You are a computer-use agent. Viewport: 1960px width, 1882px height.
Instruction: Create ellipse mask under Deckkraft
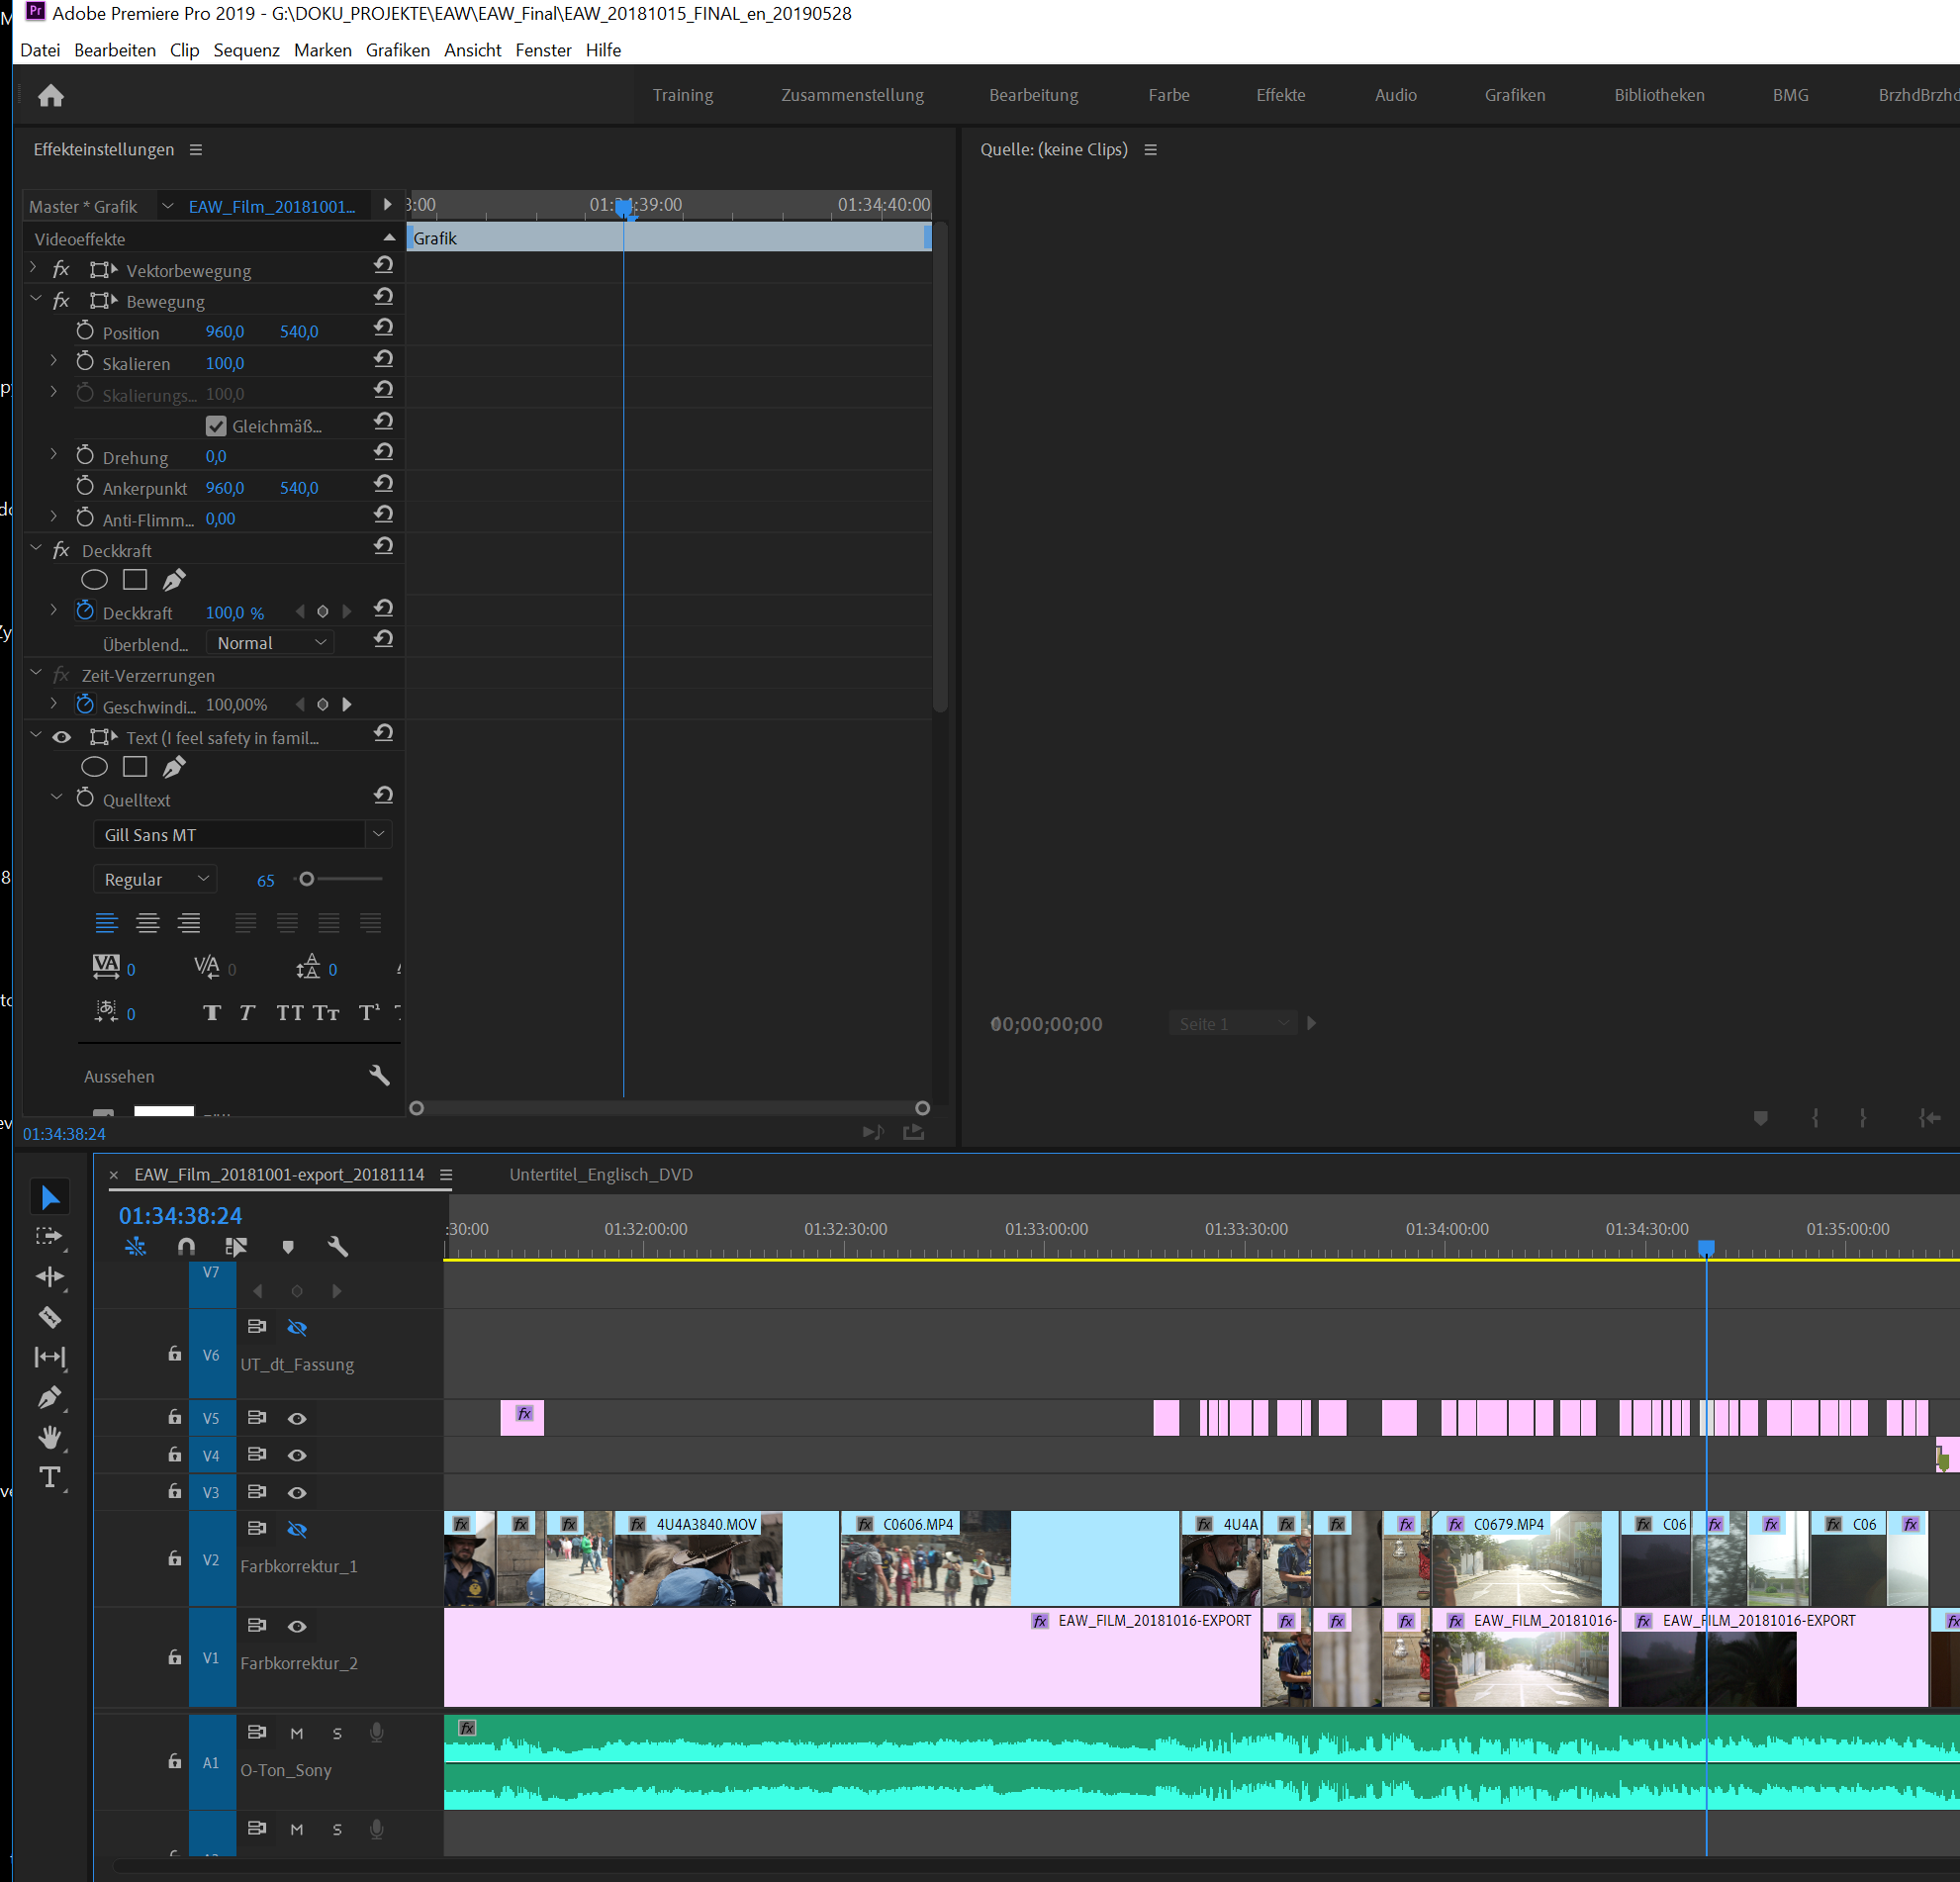pos(94,579)
